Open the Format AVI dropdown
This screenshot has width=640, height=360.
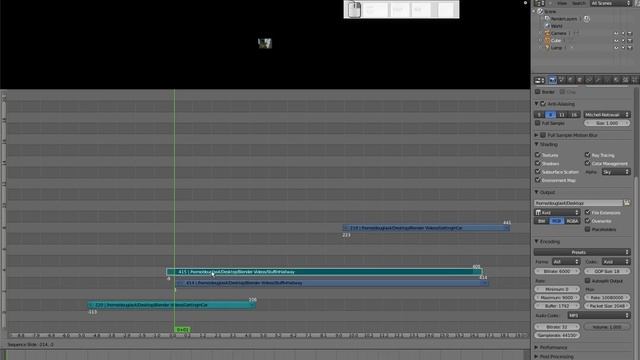coord(566,262)
